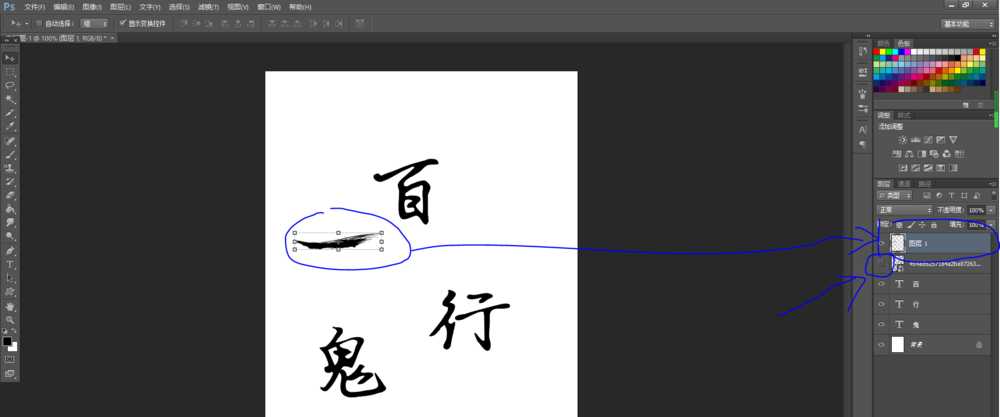1000x417 pixels.
Task: Pick the yellow swatch next to red
Action: (883, 52)
